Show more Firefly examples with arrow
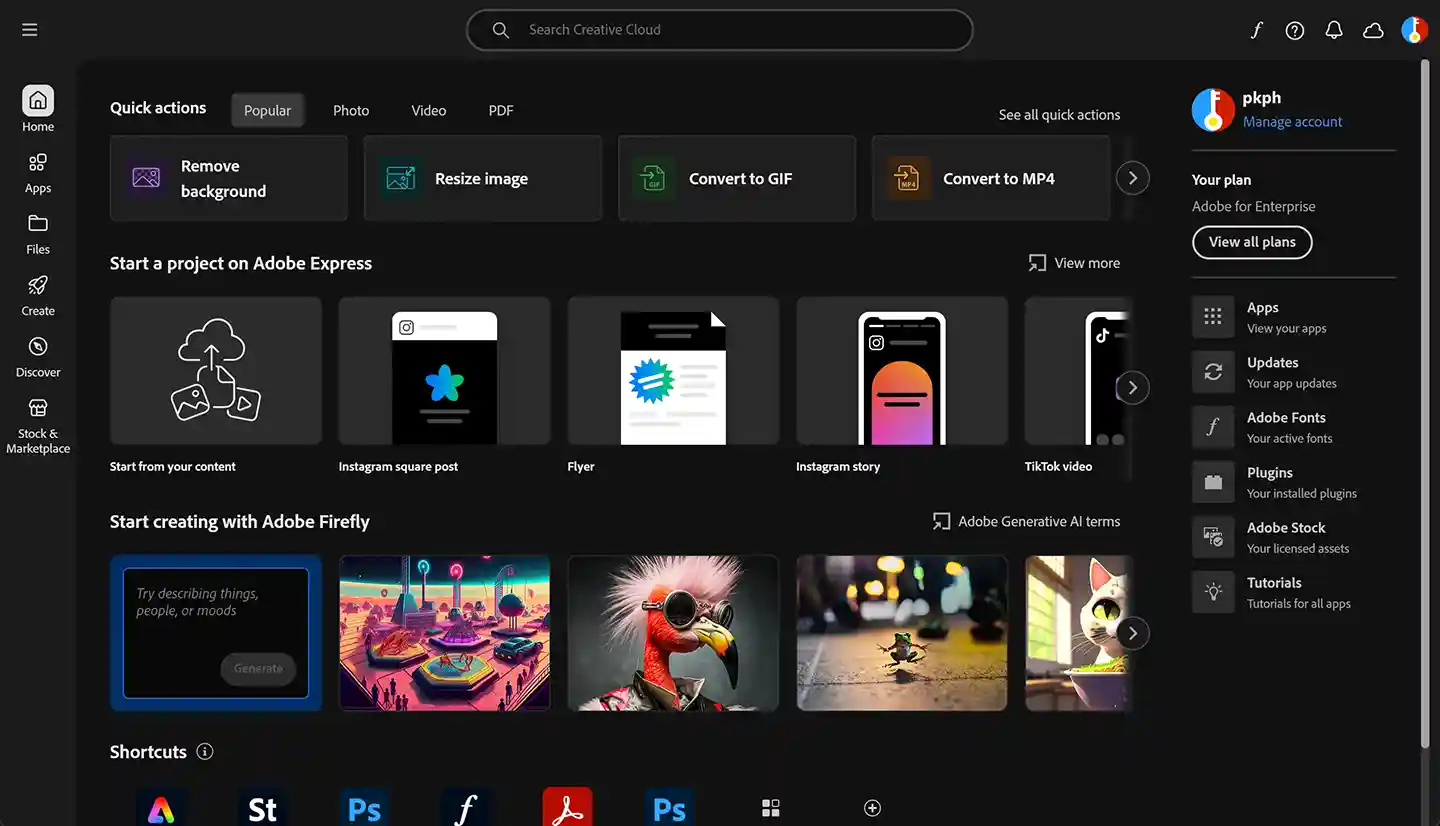 click(x=1132, y=633)
